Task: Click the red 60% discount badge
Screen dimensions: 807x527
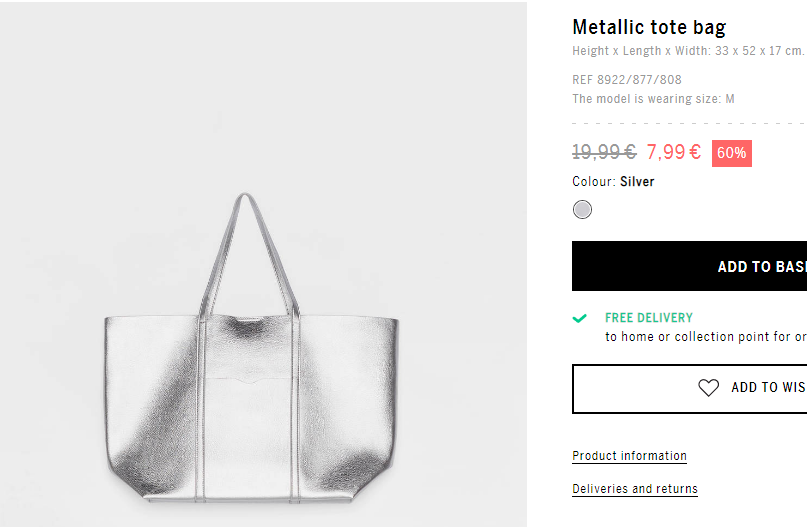Action: coord(731,153)
